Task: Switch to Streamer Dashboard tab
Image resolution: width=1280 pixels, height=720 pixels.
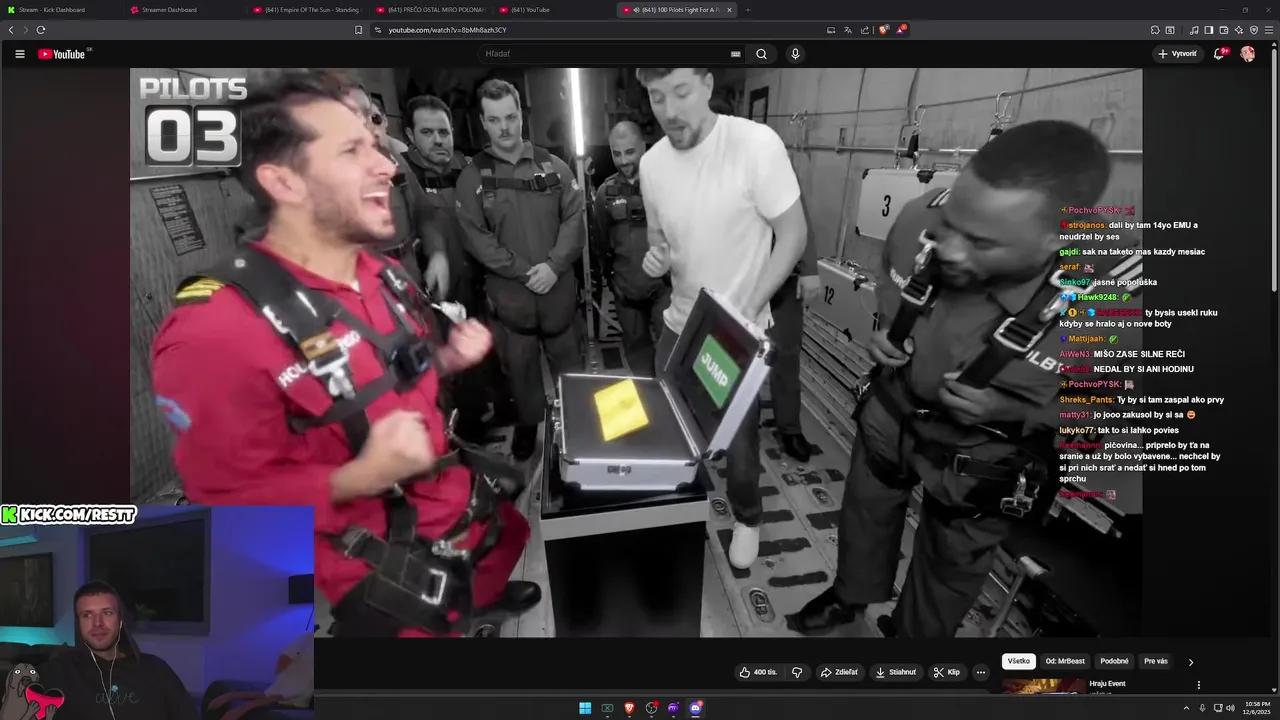Action: 184,10
